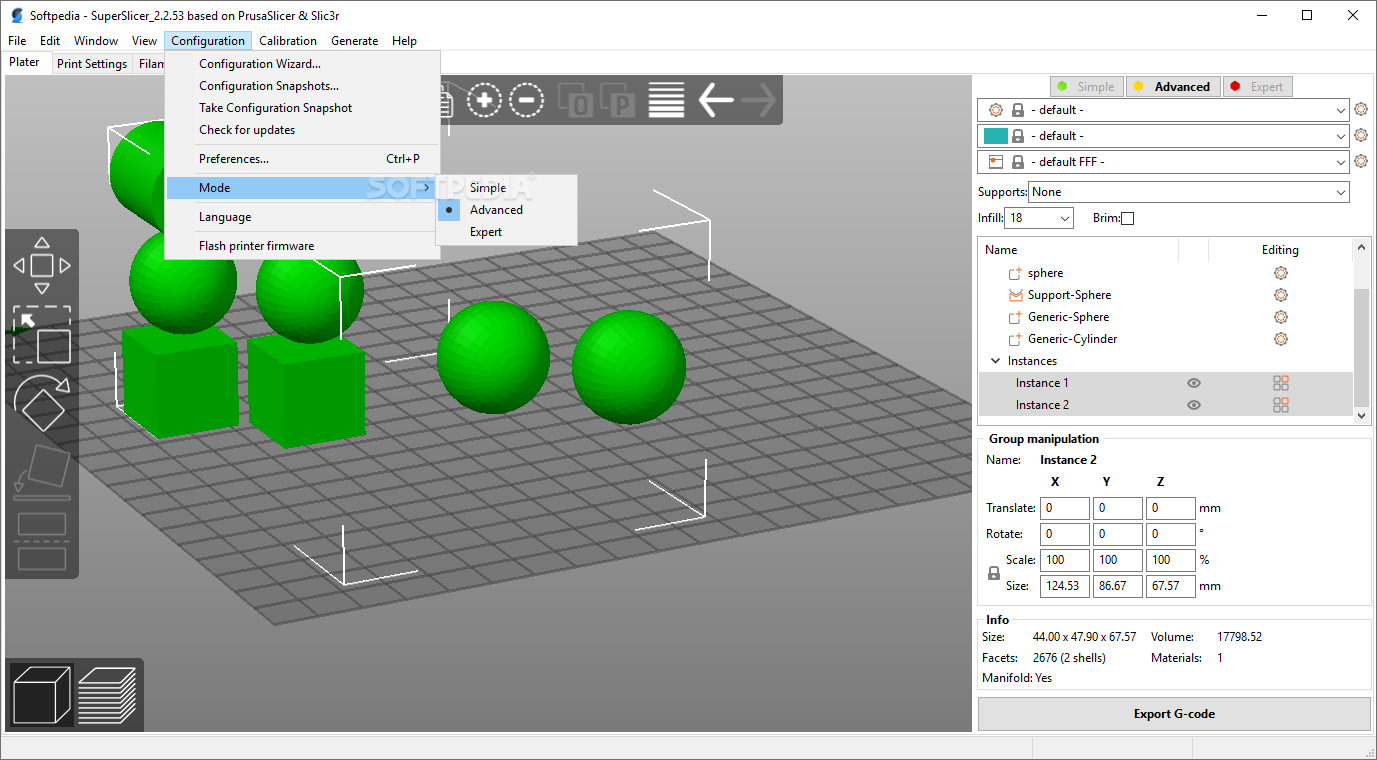Click the gear icon beside print profile dropdown
This screenshot has width=1377, height=760.
(x=1361, y=110)
